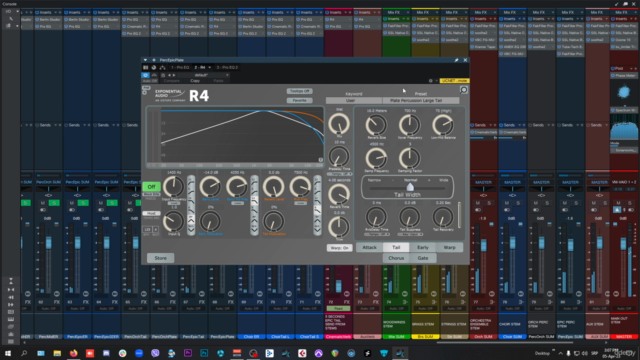The width and height of the screenshot is (640, 360).
Task: Pin the PercEpicPlate plugin window
Action: tap(456, 60)
